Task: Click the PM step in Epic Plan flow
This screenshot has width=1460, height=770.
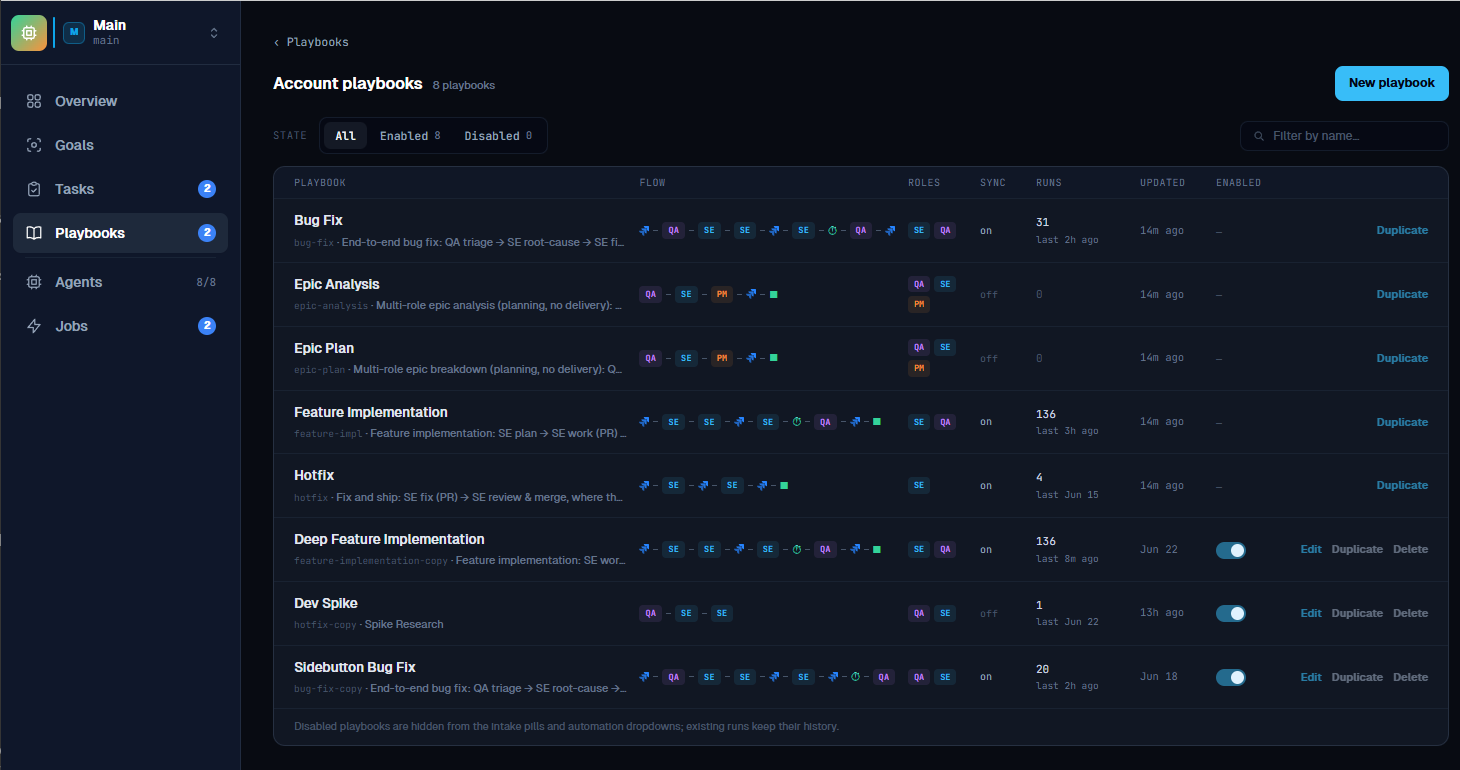Action: [721, 358]
